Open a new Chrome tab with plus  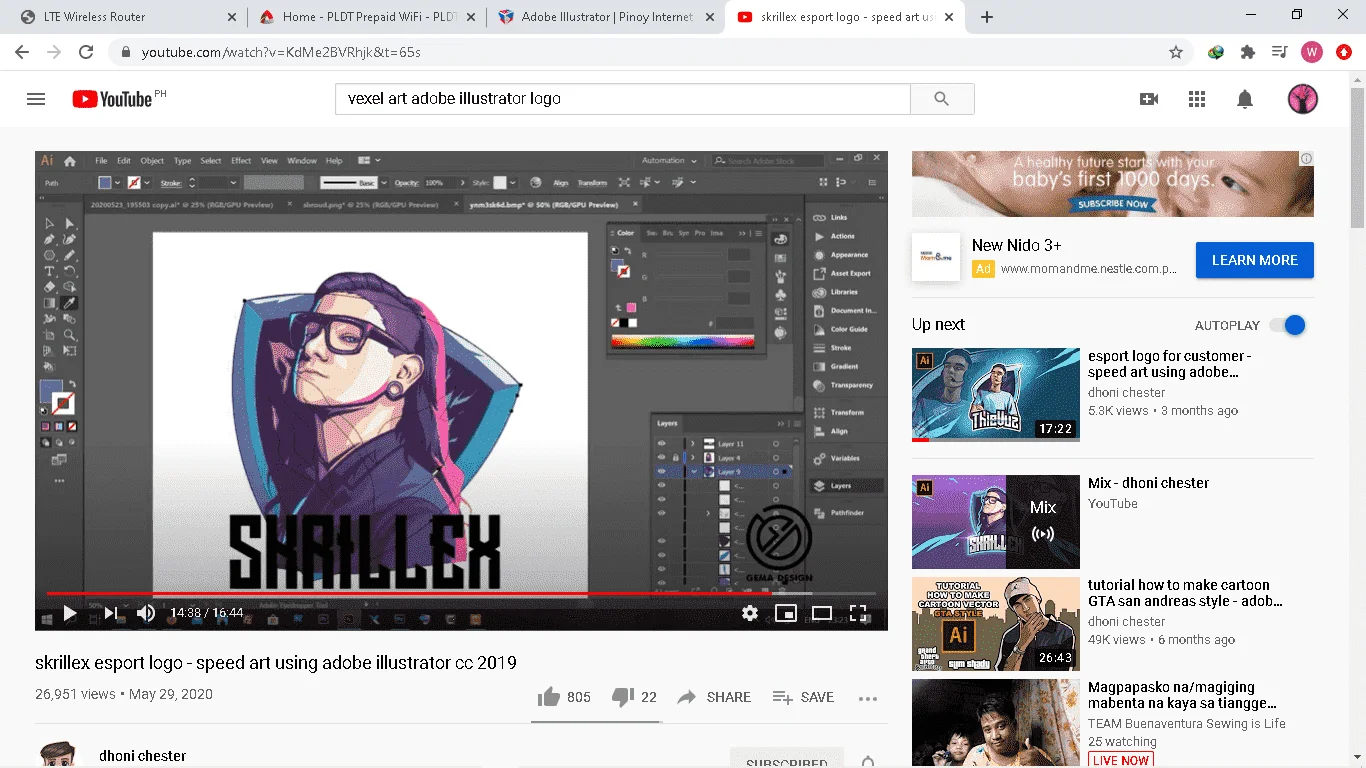pyautogui.click(x=987, y=17)
